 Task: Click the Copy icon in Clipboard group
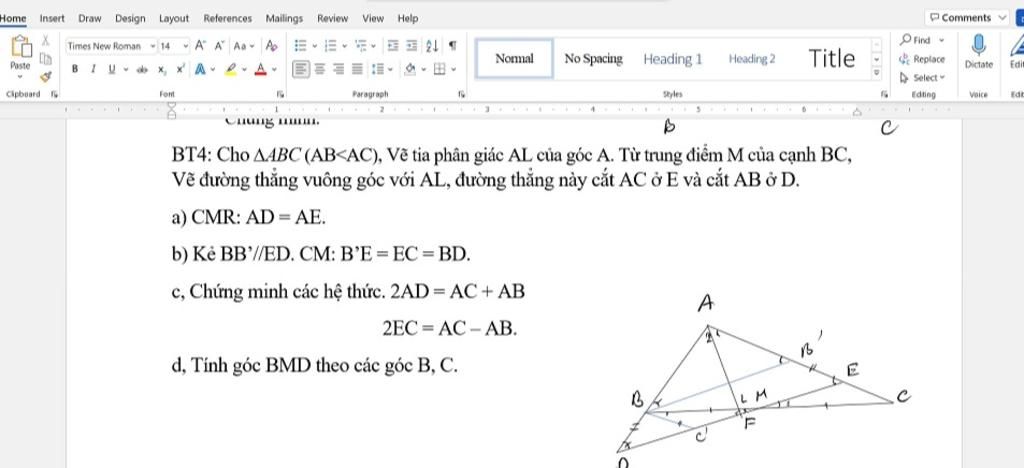(x=46, y=59)
